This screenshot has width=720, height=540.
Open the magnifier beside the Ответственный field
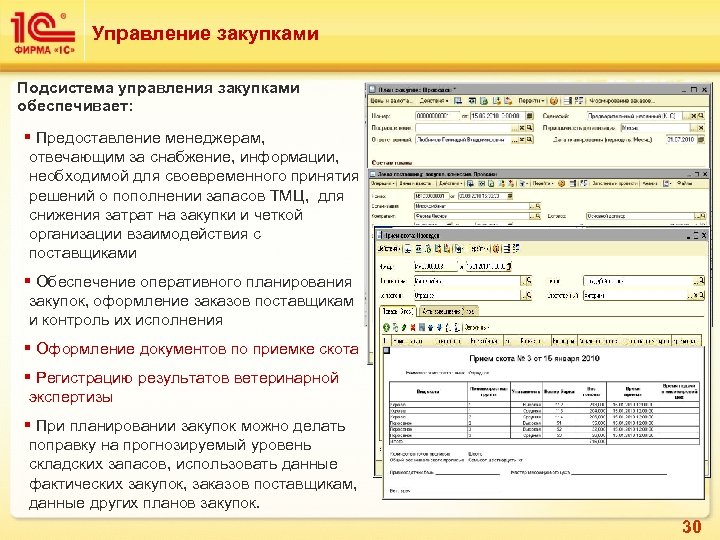tap(529, 140)
